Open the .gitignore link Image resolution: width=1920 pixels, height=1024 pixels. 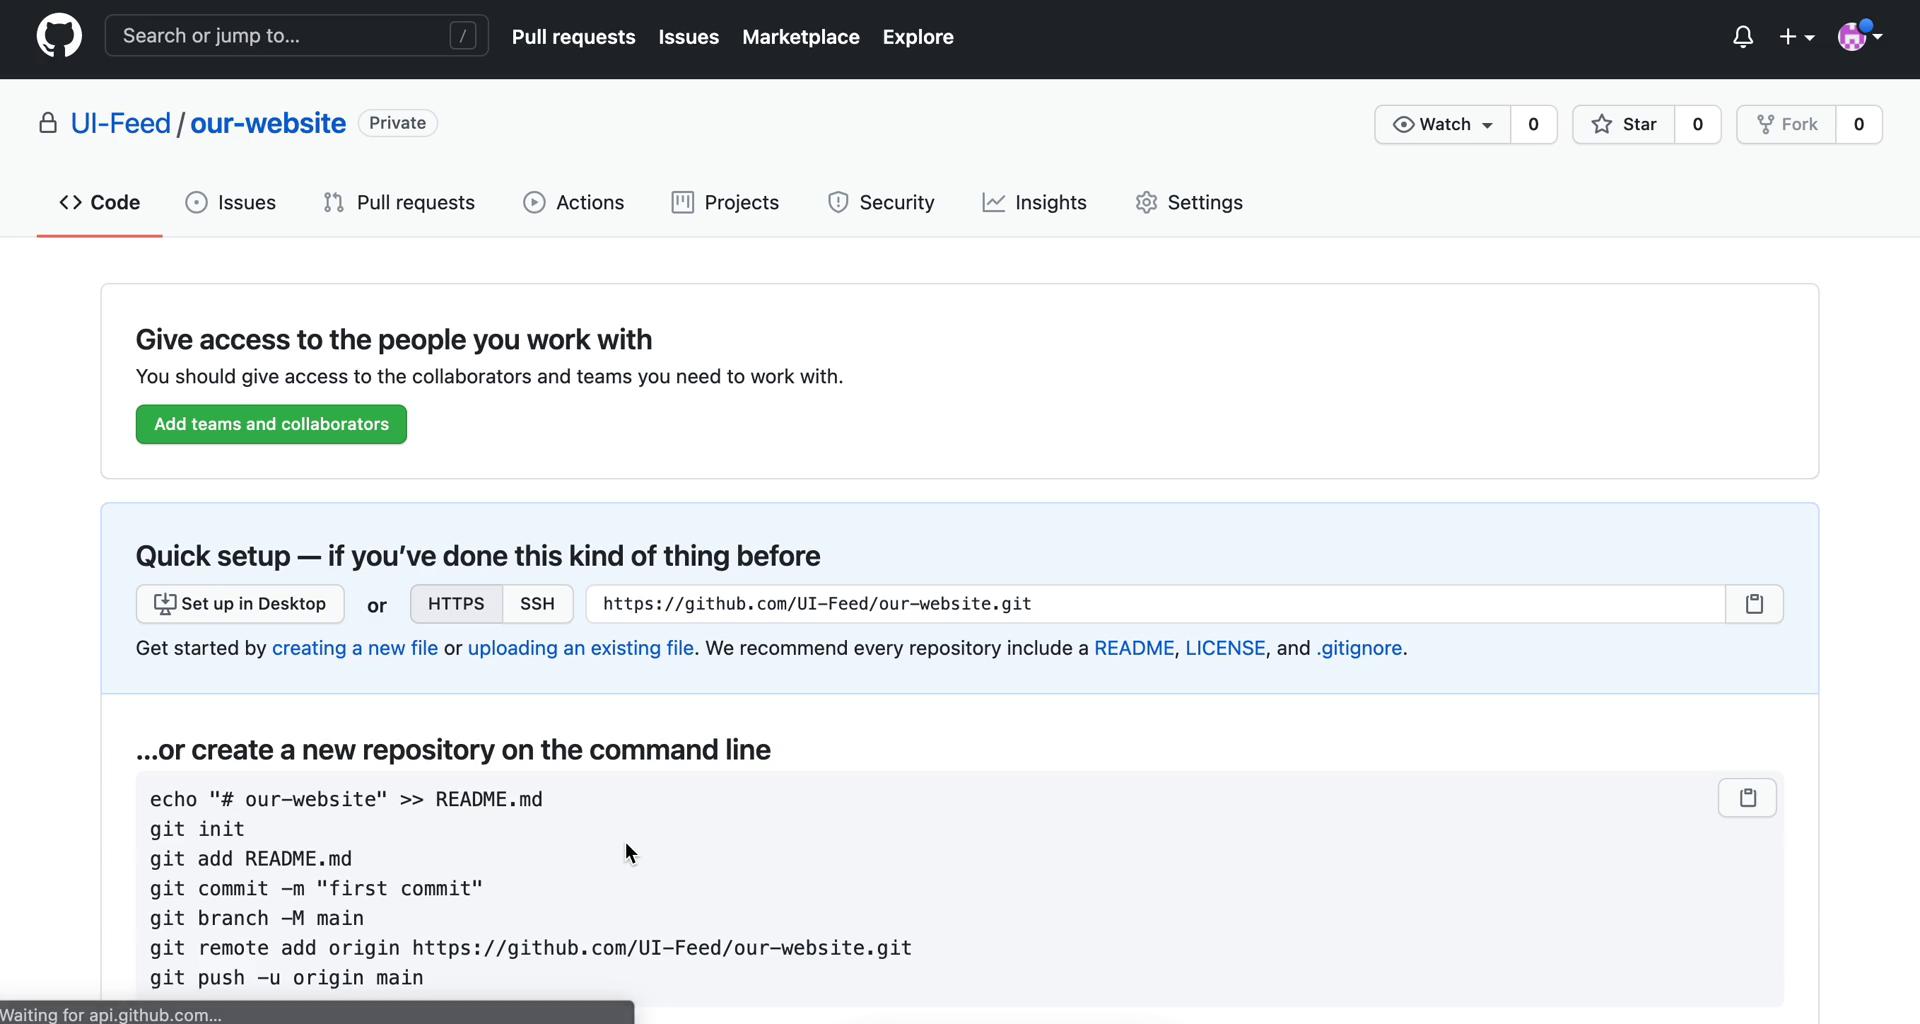click(x=1359, y=648)
